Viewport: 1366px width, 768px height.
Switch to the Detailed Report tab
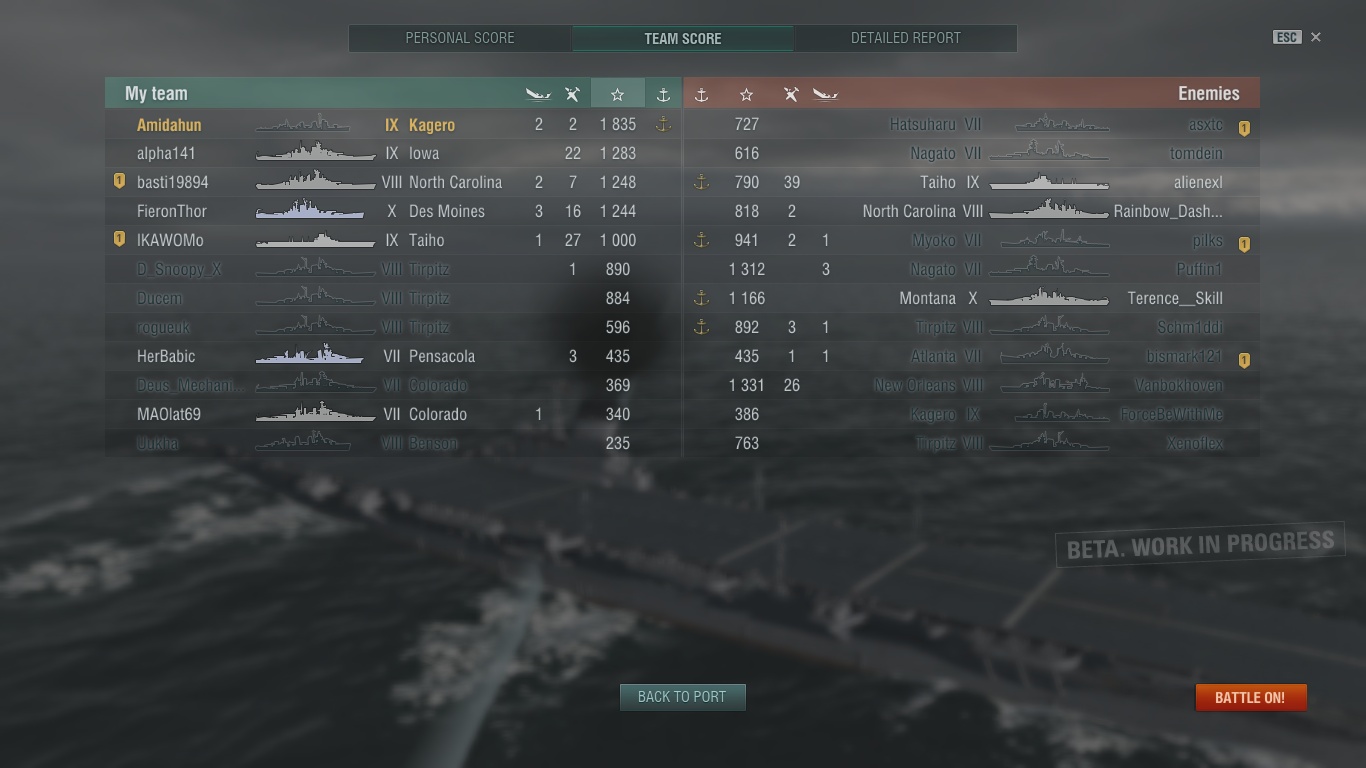(x=905, y=38)
